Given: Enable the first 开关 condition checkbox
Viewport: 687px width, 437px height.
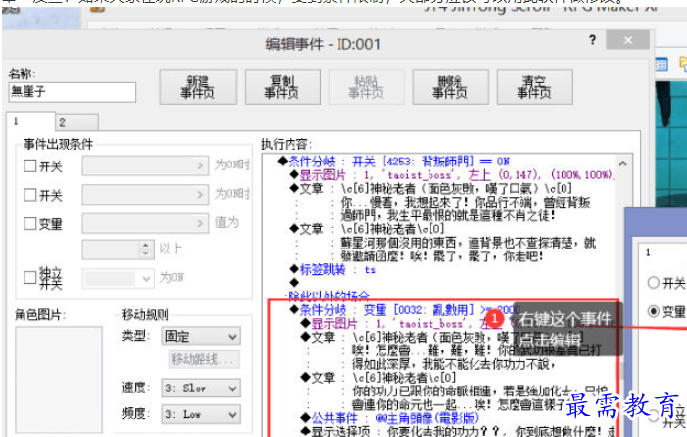Looking at the screenshot, I should tap(30, 166).
